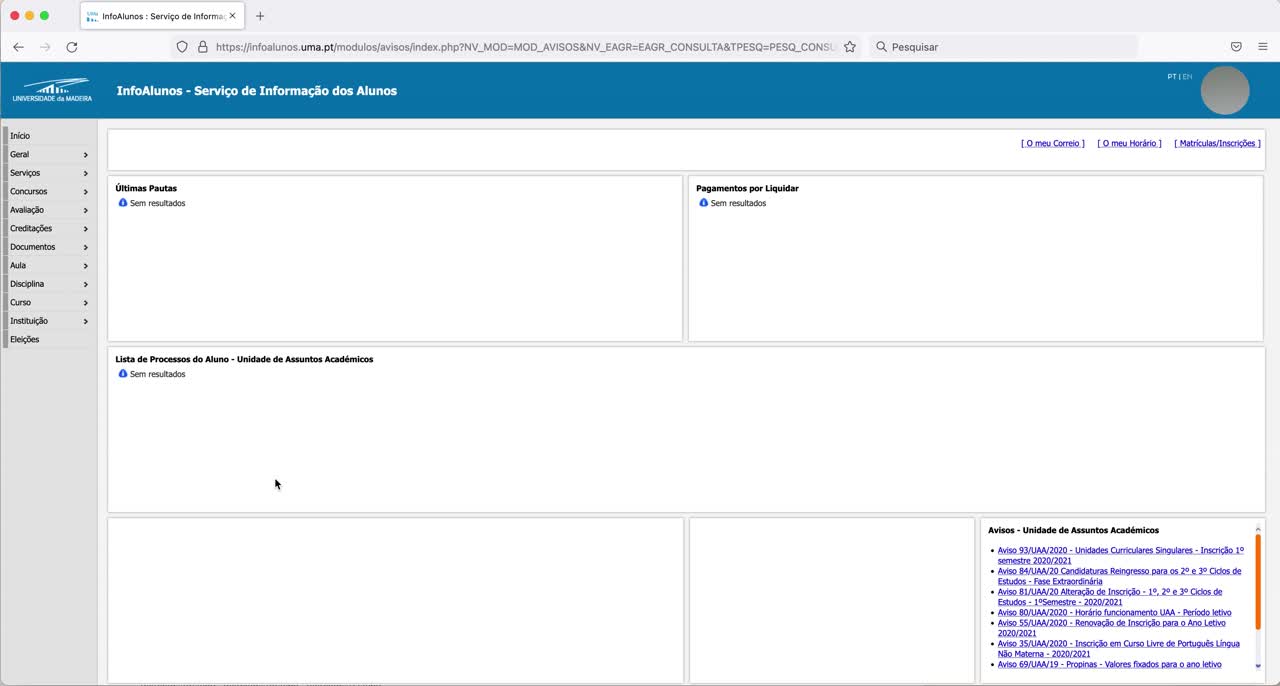Expand the Geral sidebar menu
1280x686 pixels.
[47, 155]
